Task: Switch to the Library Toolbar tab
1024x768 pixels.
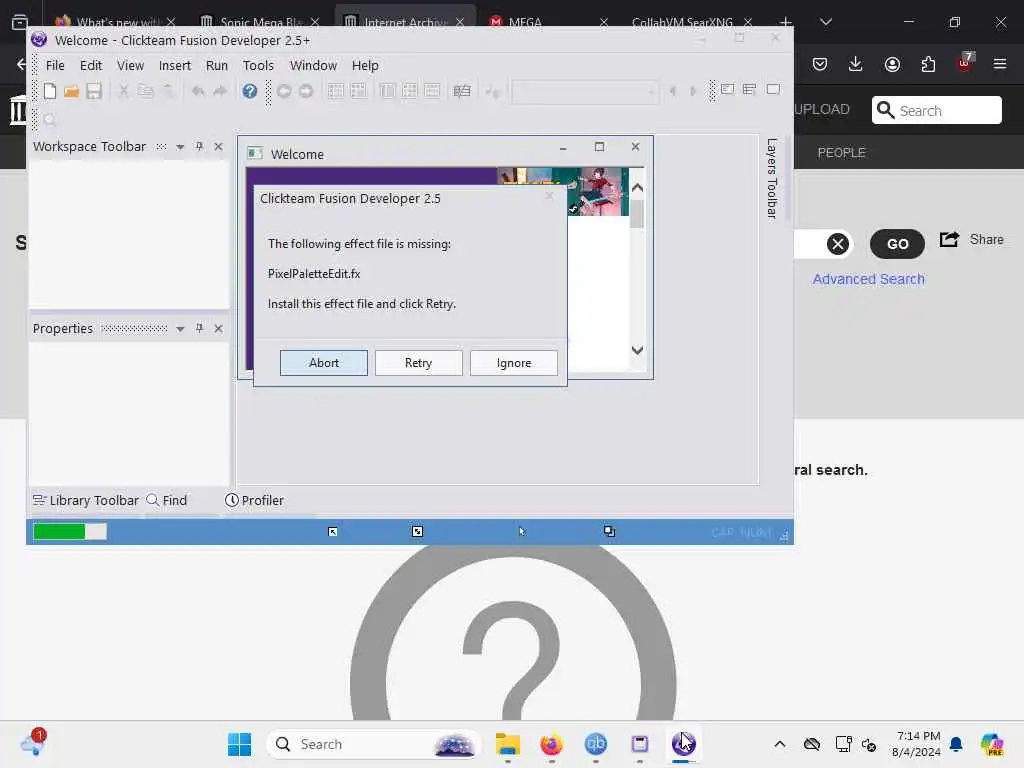Action: (x=86, y=500)
